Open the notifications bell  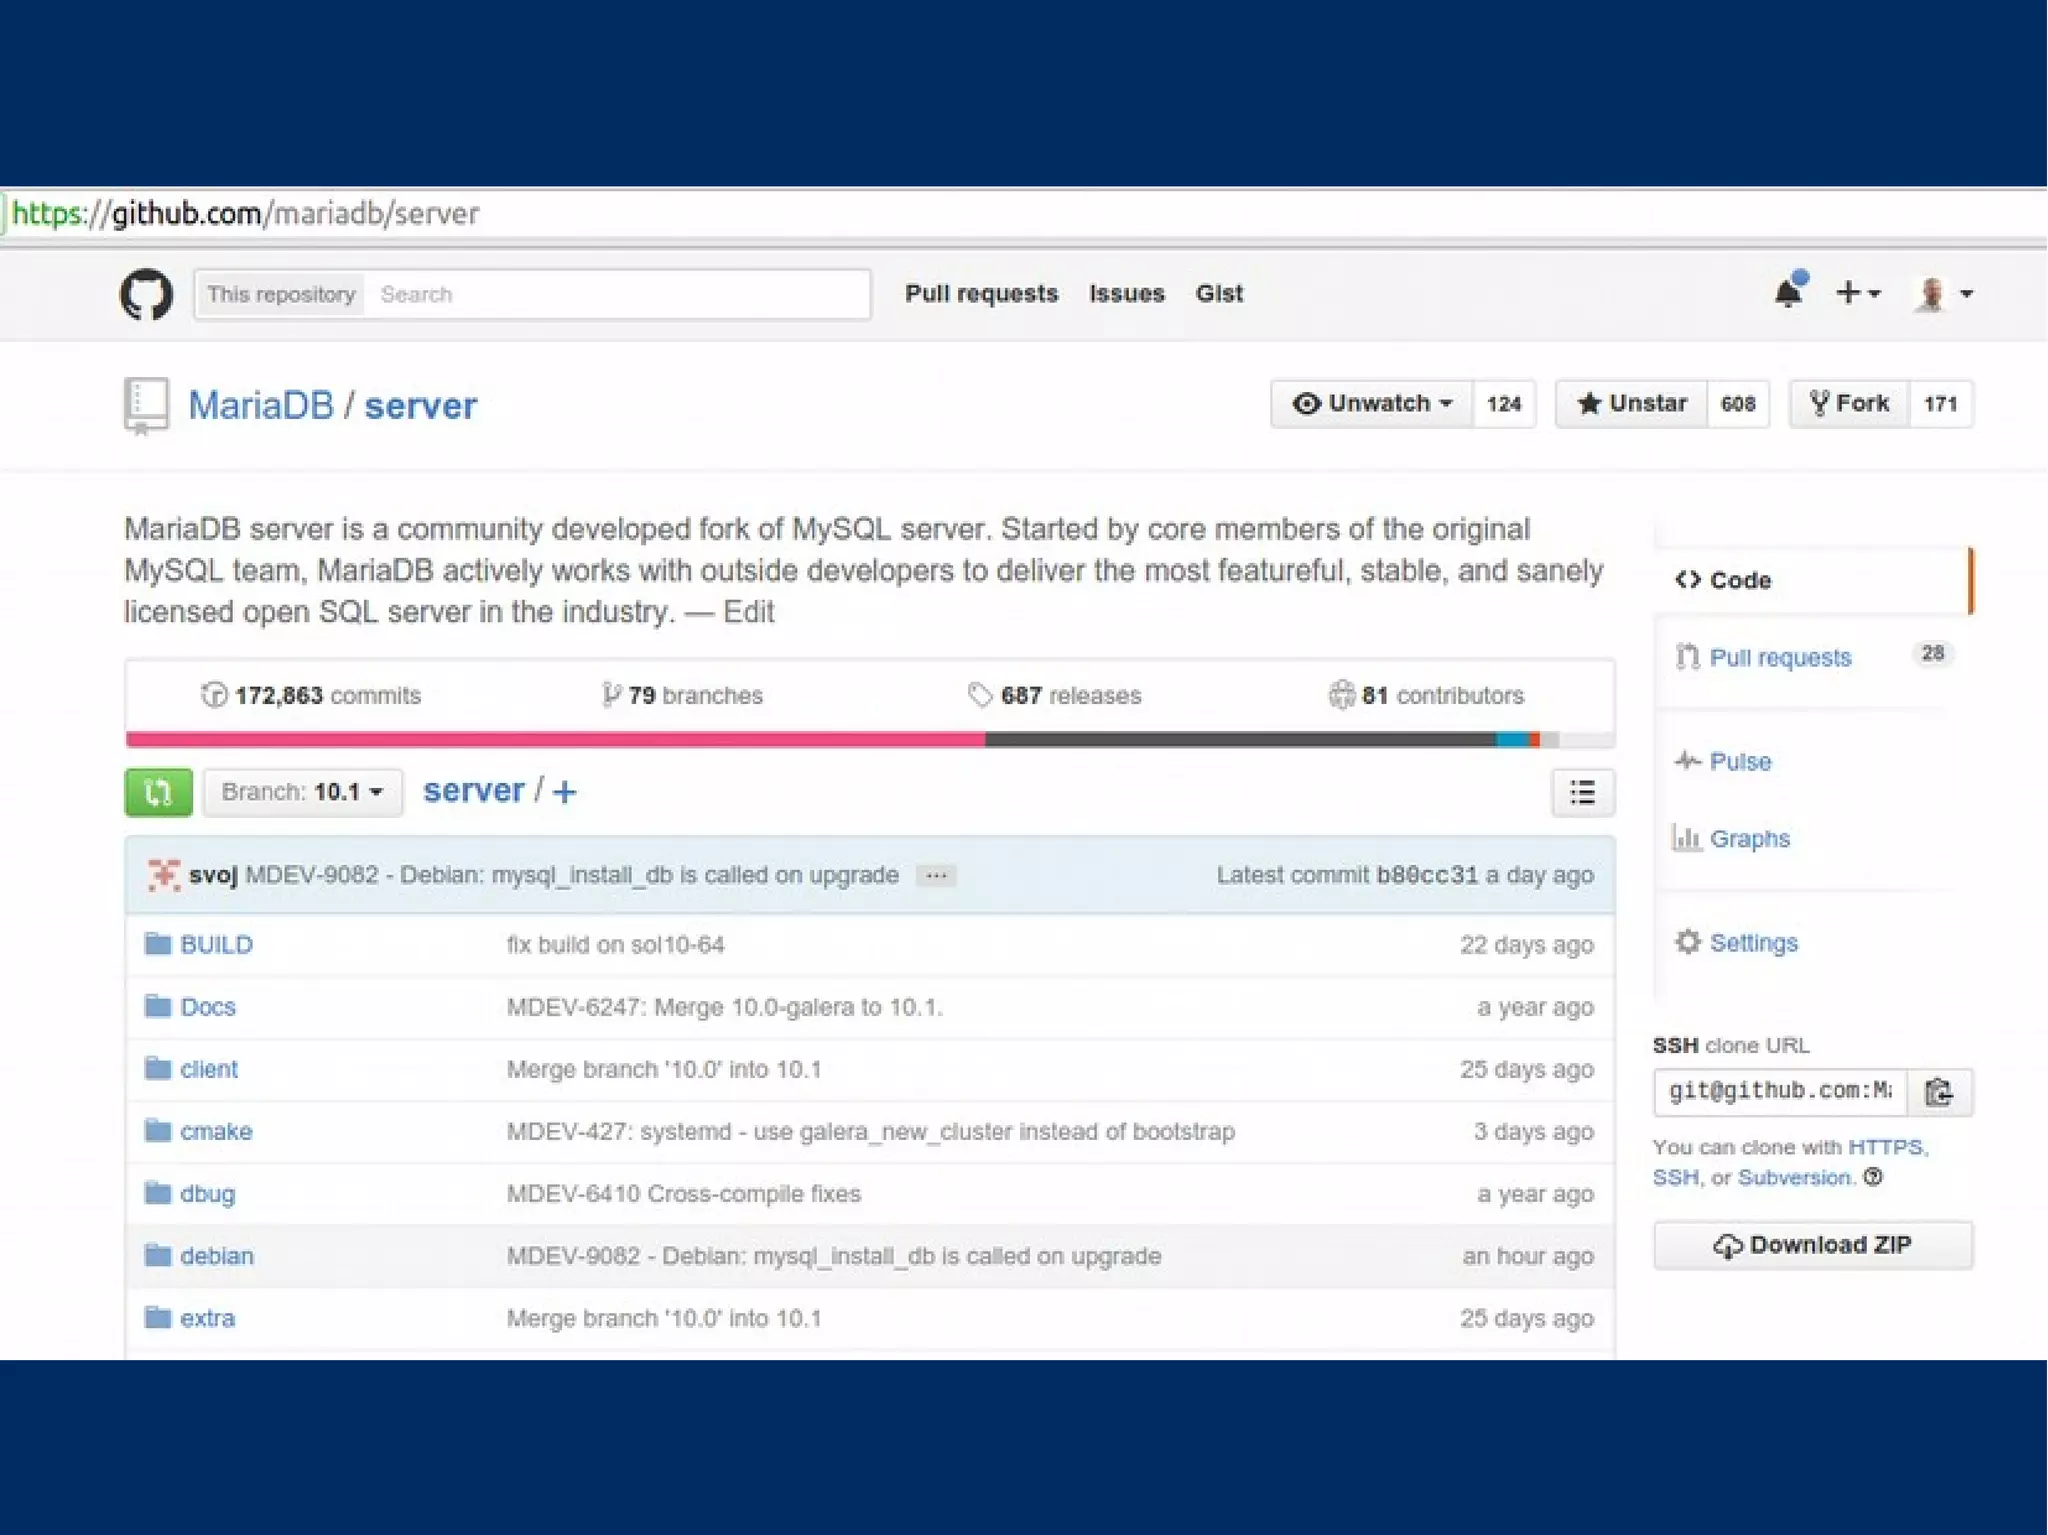point(1789,293)
